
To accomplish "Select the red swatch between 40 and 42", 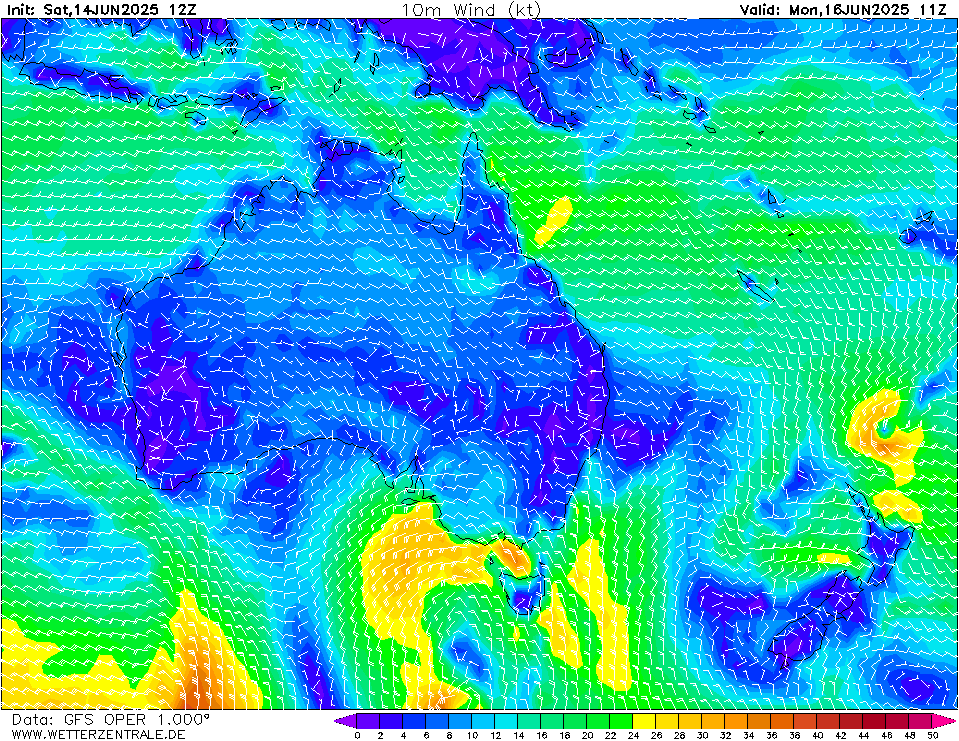I will tap(828, 721).
